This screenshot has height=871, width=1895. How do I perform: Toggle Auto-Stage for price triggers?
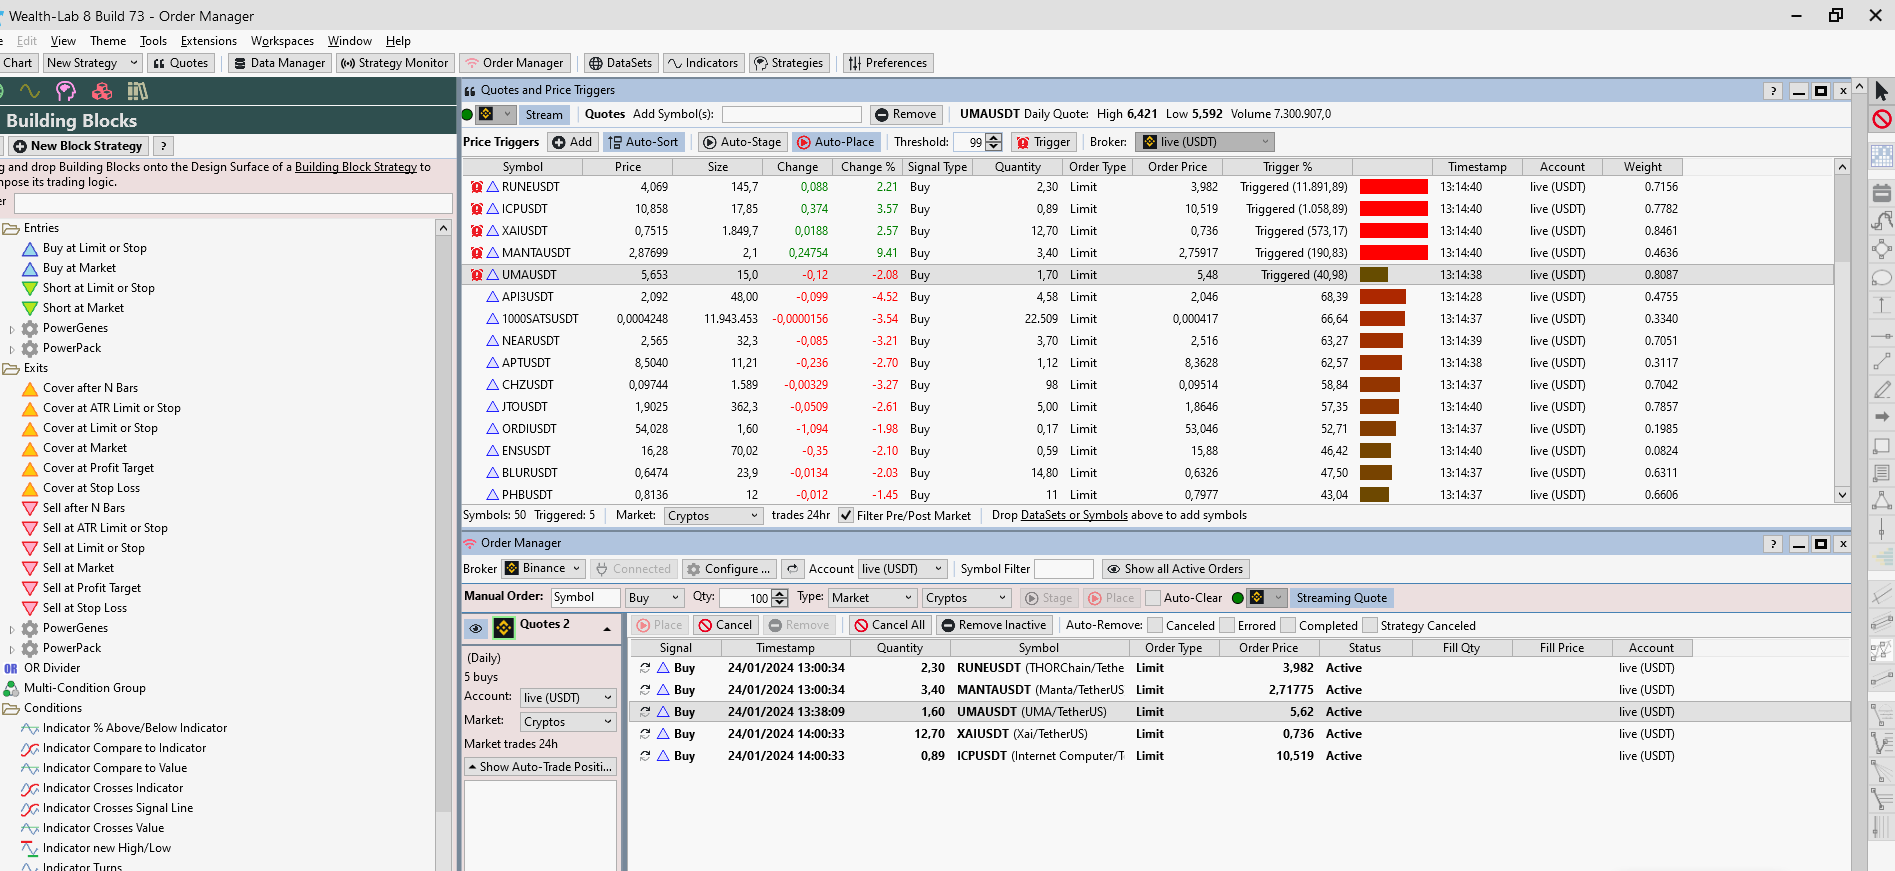click(x=742, y=142)
